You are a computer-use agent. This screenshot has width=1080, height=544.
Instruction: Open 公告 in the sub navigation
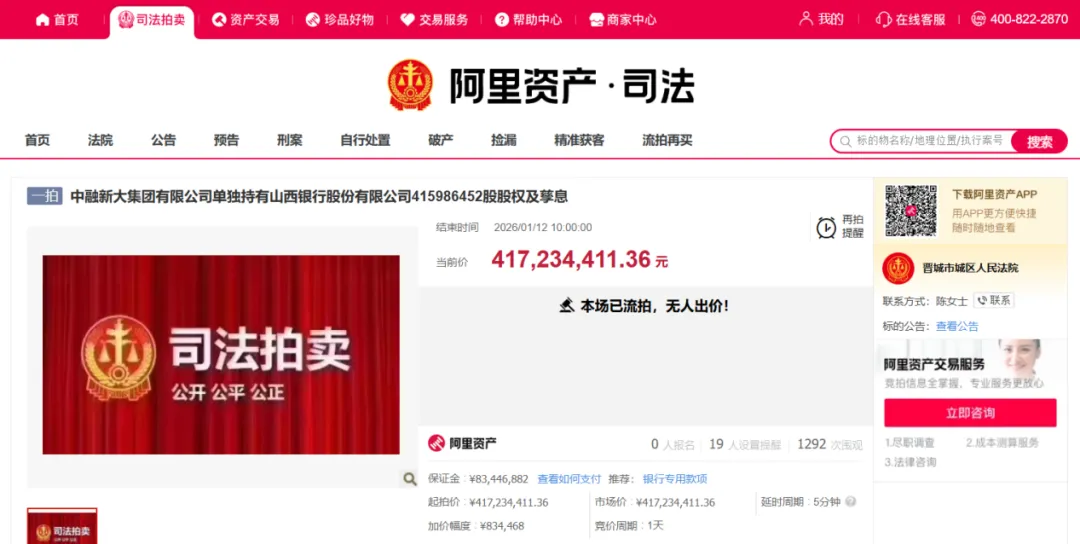coord(164,140)
